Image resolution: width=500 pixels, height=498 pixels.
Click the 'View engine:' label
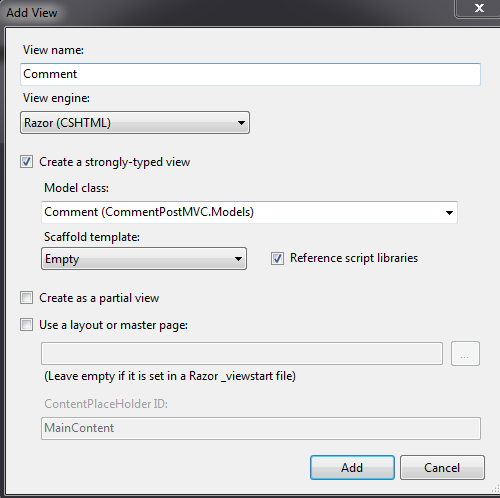(x=56, y=98)
